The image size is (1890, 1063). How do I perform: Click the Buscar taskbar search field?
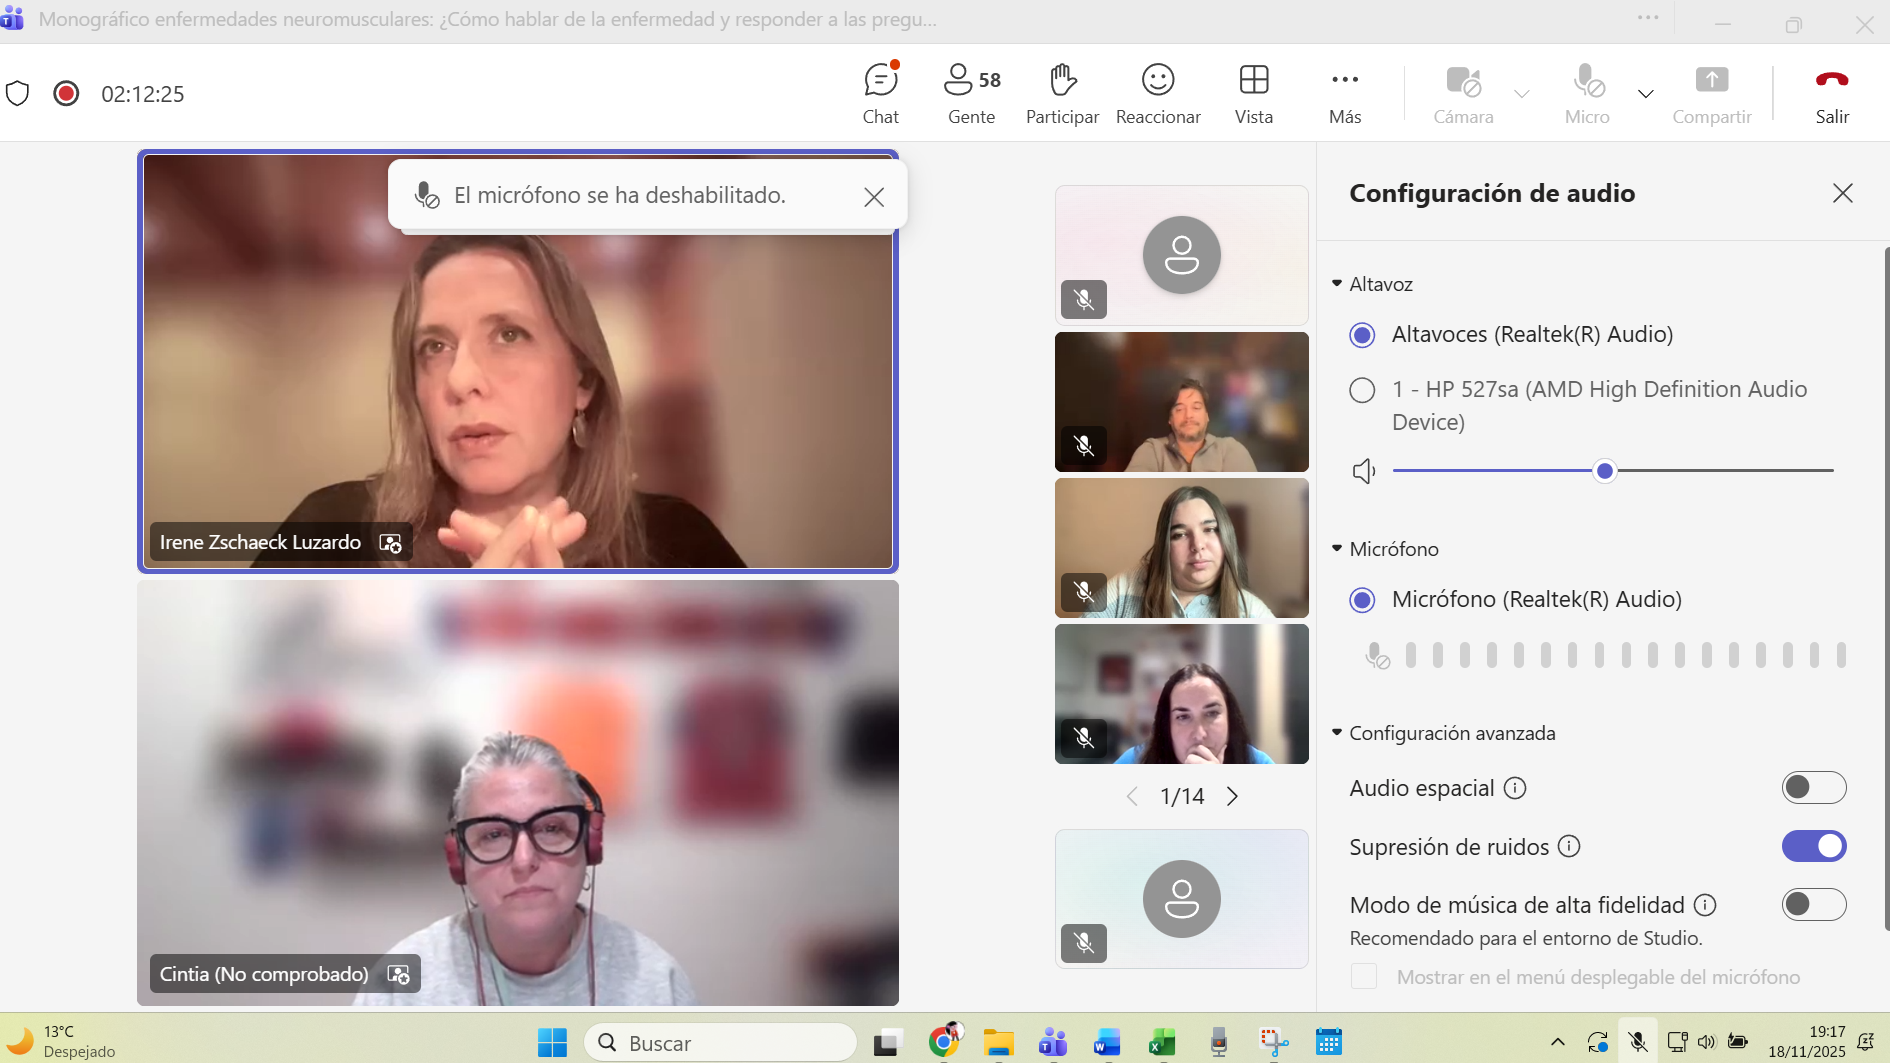pyautogui.click(x=720, y=1043)
